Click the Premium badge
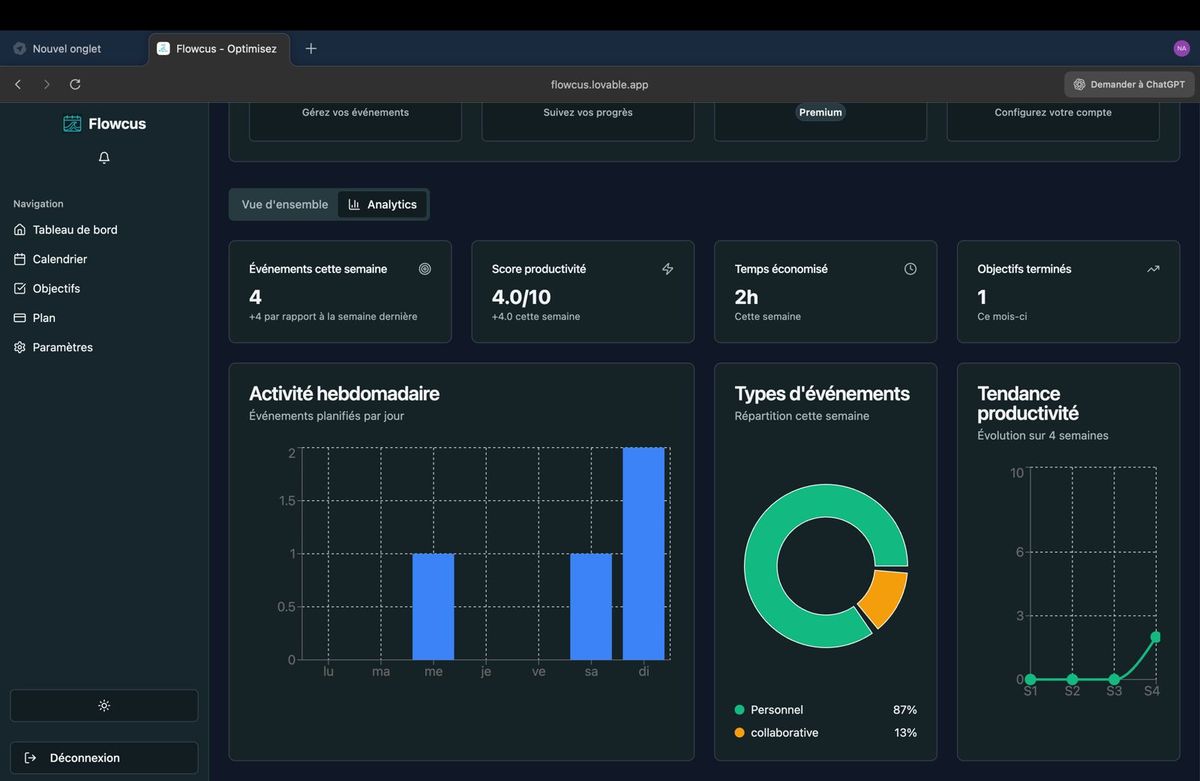This screenshot has width=1200, height=781. (x=820, y=112)
